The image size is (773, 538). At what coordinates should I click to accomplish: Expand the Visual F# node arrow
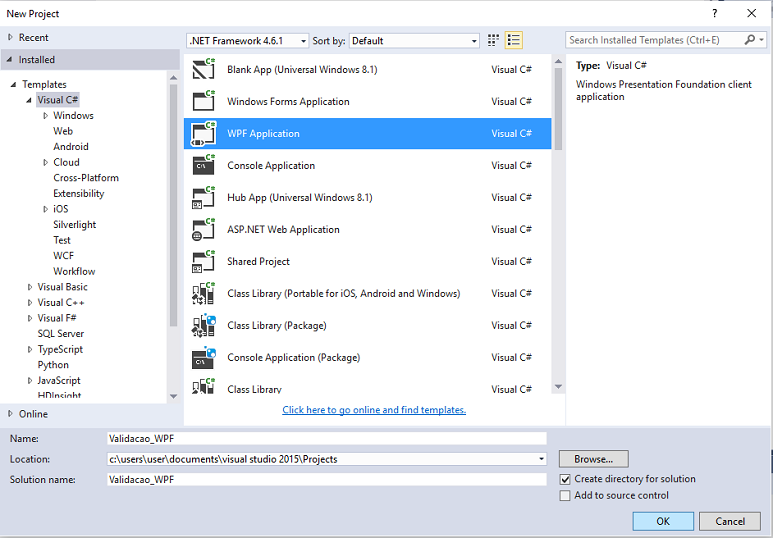(x=30, y=319)
